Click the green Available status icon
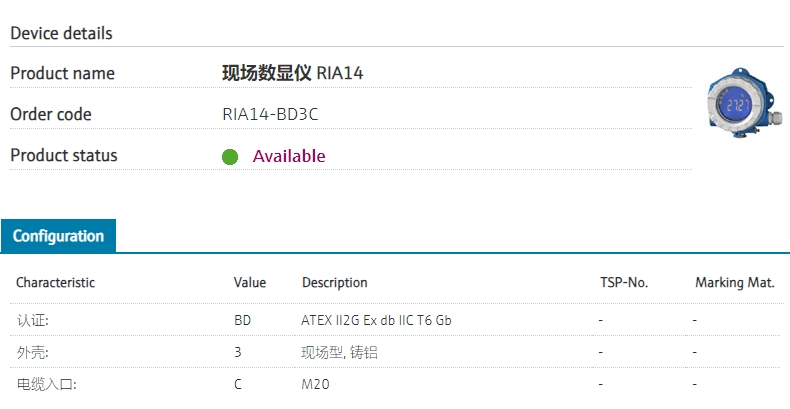The height and width of the screenshot is (409, 790). pos(230,157)
